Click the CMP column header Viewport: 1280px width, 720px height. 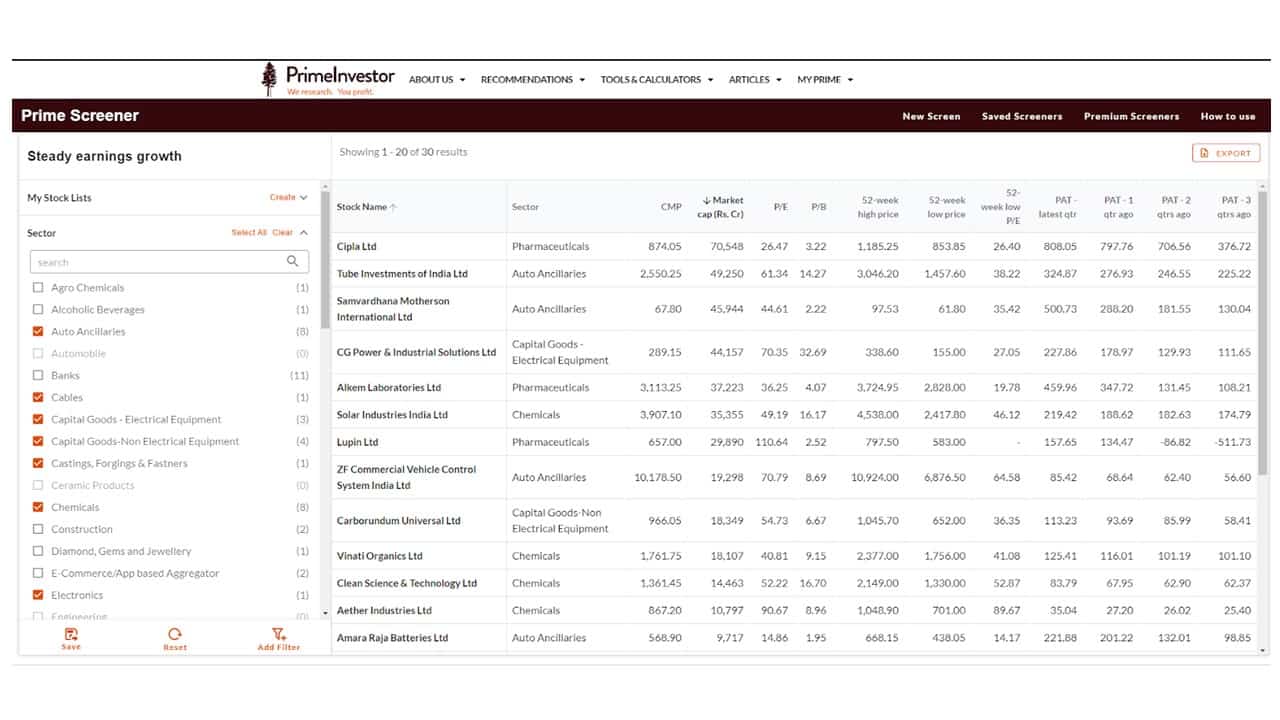coord(671,207)
